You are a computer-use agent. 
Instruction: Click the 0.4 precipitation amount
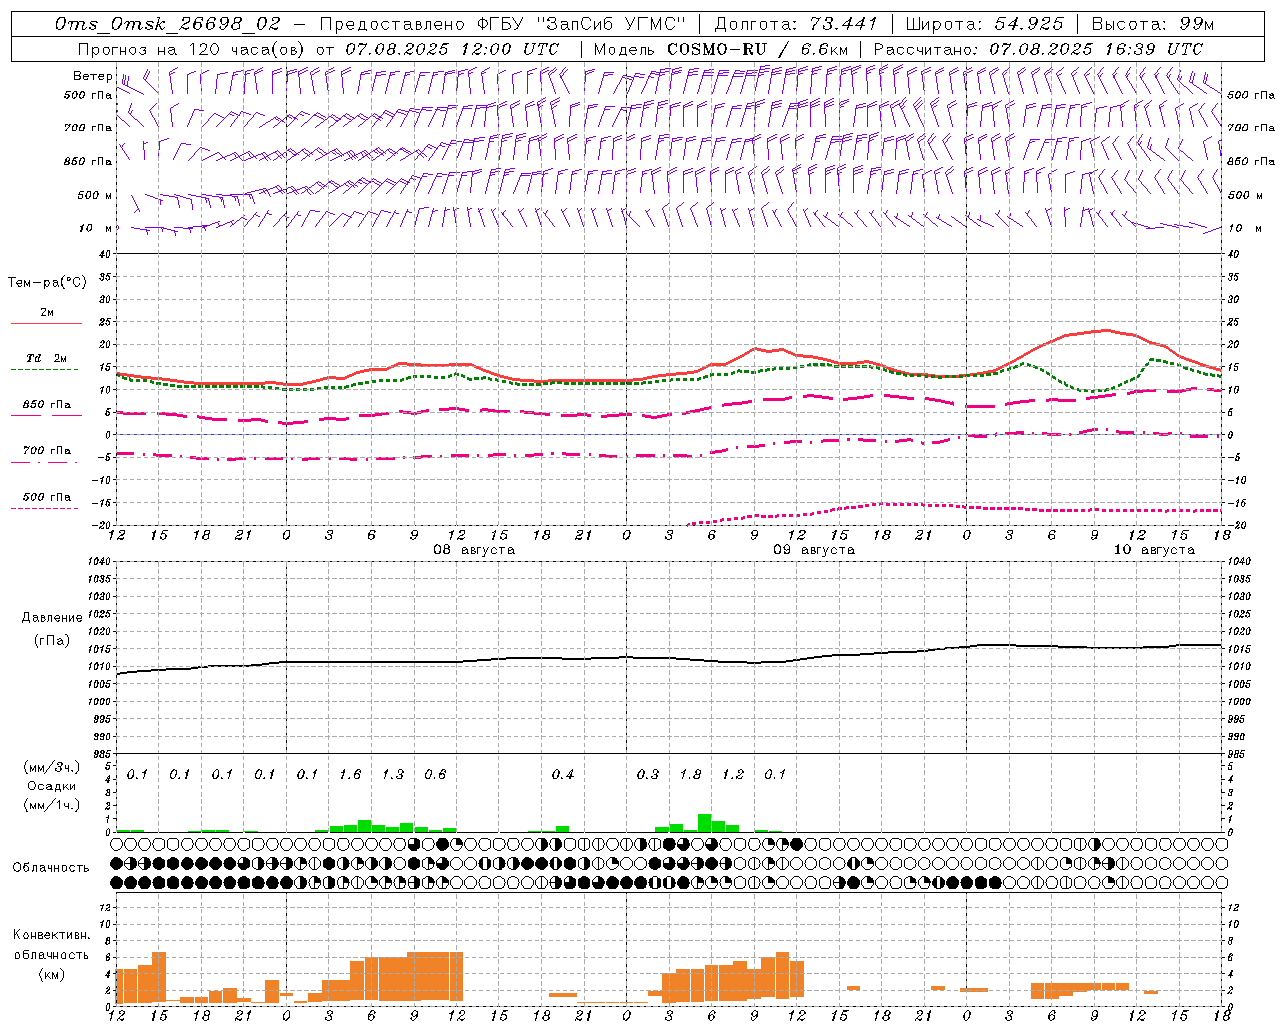[563, 774]
